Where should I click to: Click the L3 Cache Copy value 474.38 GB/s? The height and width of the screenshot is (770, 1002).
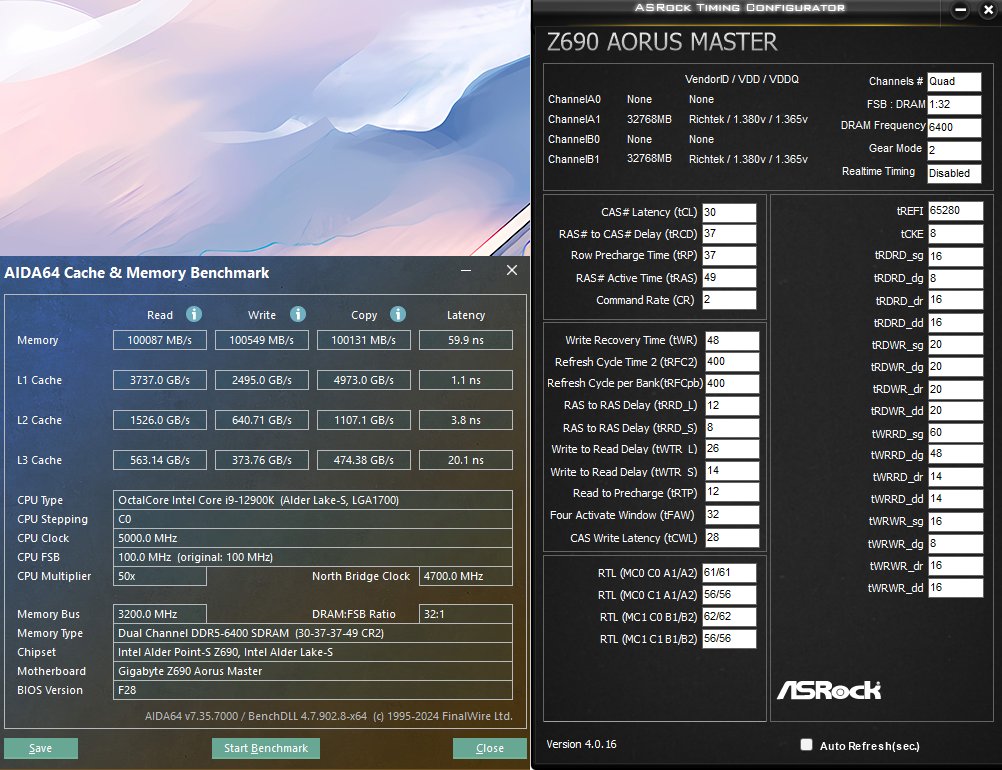364,460
